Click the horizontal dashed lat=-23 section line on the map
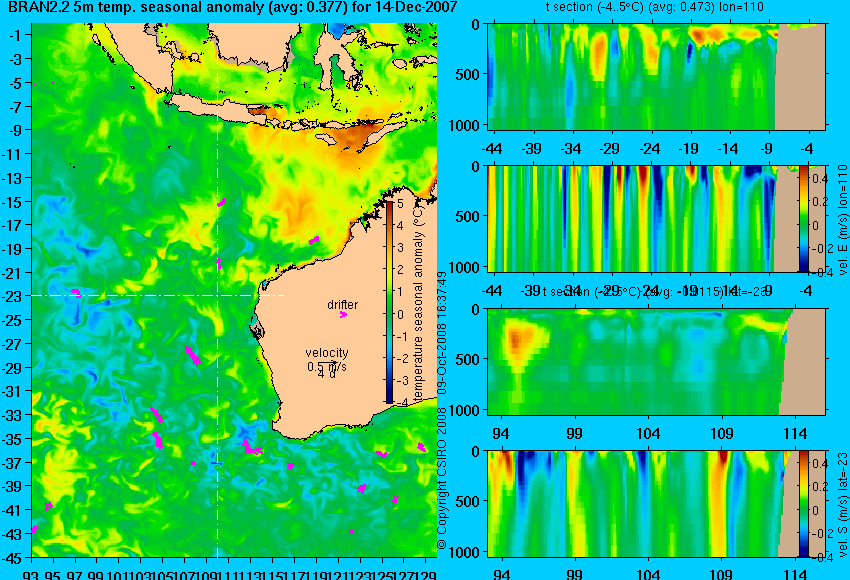This screenshot has height=580, width=850. pyautogui.click(x=158, y=295)
